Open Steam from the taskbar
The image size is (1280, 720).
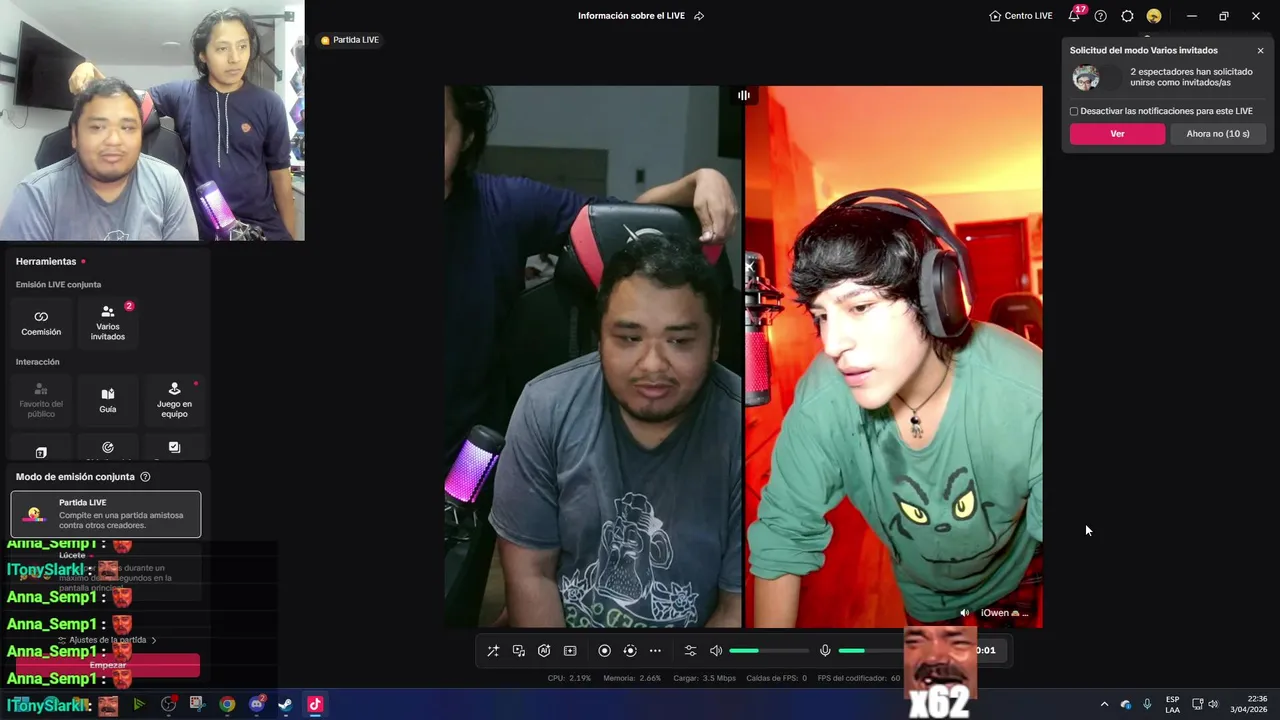(x=285, y=704)
